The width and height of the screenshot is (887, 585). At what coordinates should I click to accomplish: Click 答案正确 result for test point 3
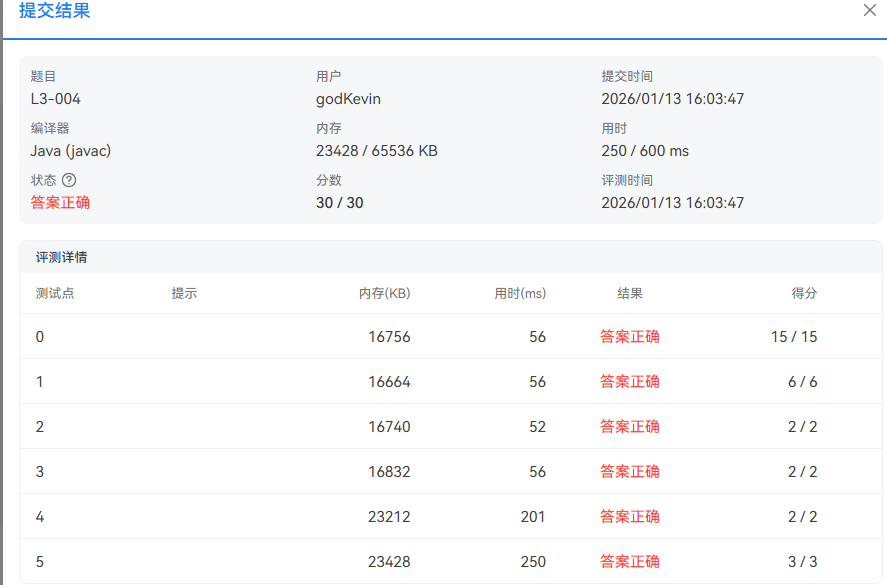pyautogui.click(x=630, y=472)
